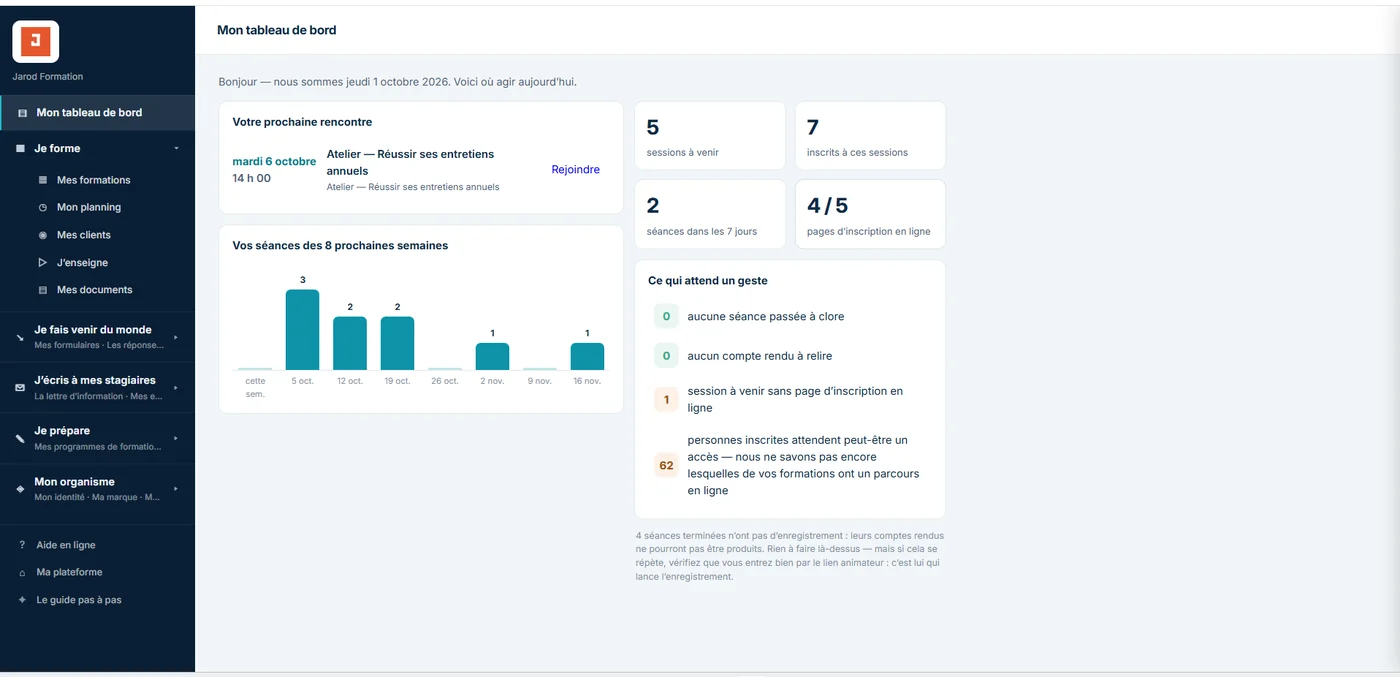Screen dimensions: 1400x677
Task: Click the orange Jarod Formation logo
Action: click(35, 41)
